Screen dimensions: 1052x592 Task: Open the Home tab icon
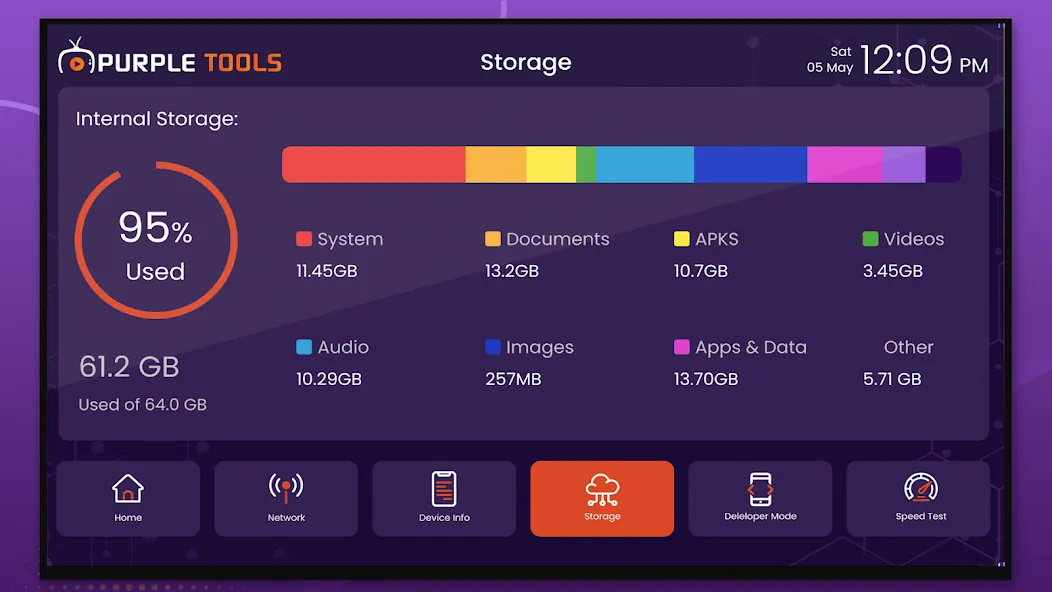tap(127, 489)
